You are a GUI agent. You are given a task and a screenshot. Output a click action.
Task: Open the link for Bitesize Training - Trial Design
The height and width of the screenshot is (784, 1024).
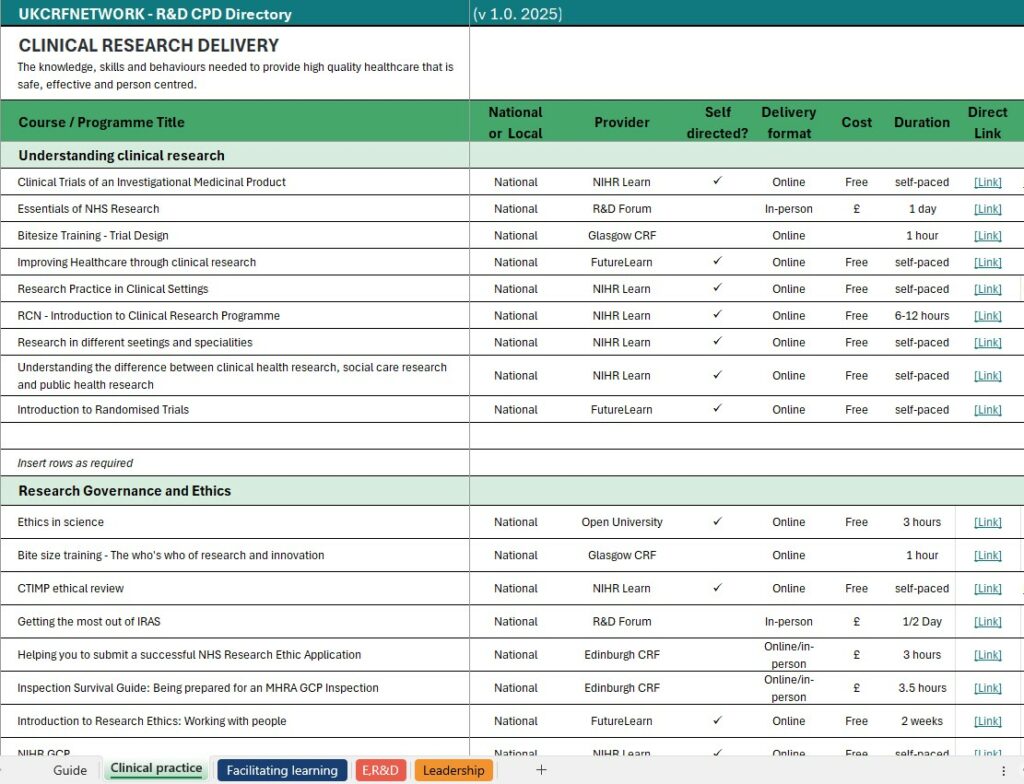(987, 236)
